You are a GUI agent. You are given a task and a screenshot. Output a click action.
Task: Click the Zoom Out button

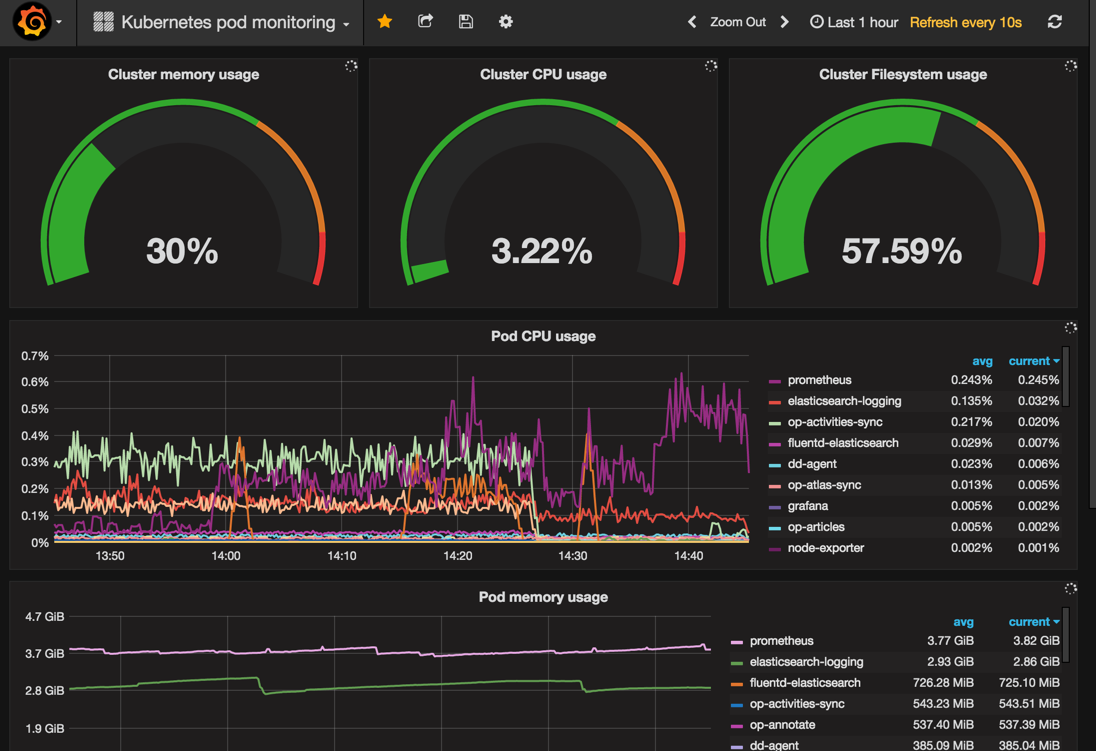point(738,22)
